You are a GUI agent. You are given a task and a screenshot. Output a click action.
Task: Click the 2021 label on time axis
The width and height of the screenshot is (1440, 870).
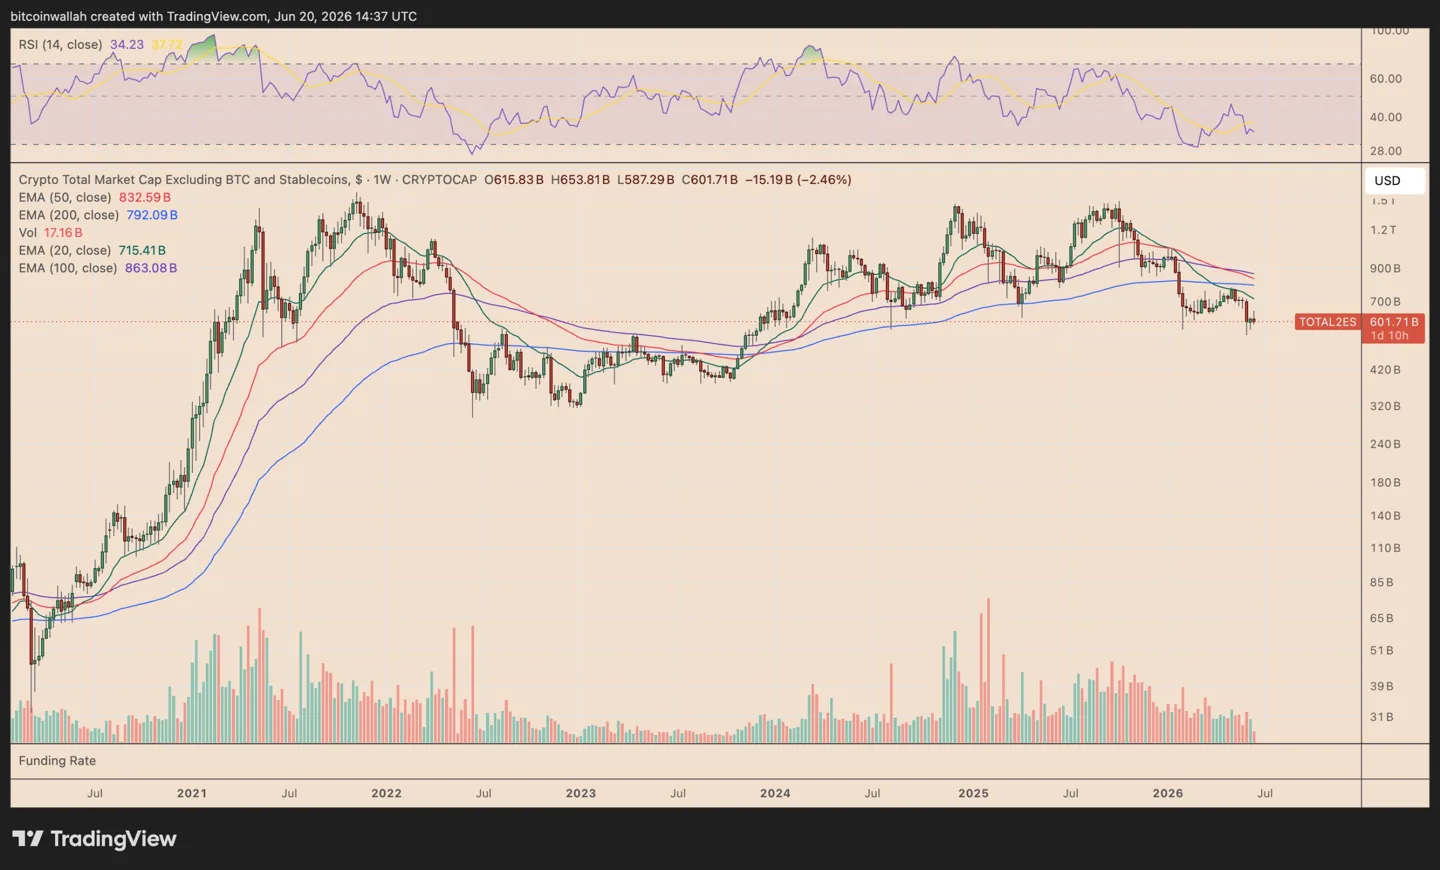pyautogui.click(x=192, y=793)
